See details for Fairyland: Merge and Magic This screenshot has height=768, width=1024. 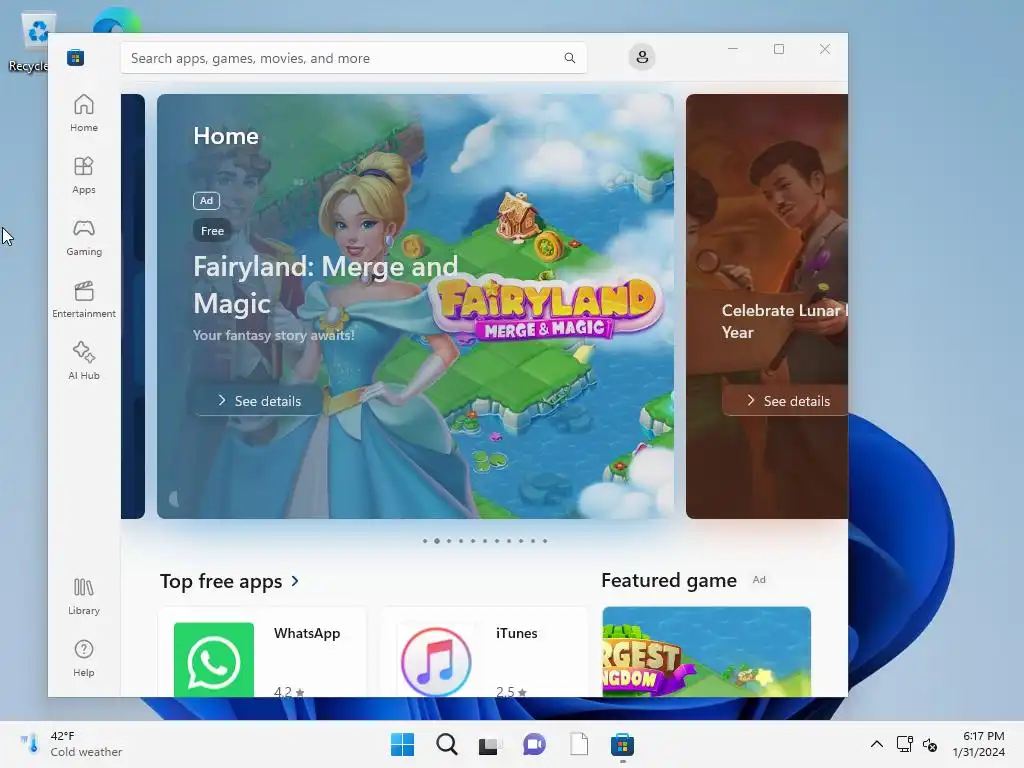pyautogui.click(x=259, y=401)
